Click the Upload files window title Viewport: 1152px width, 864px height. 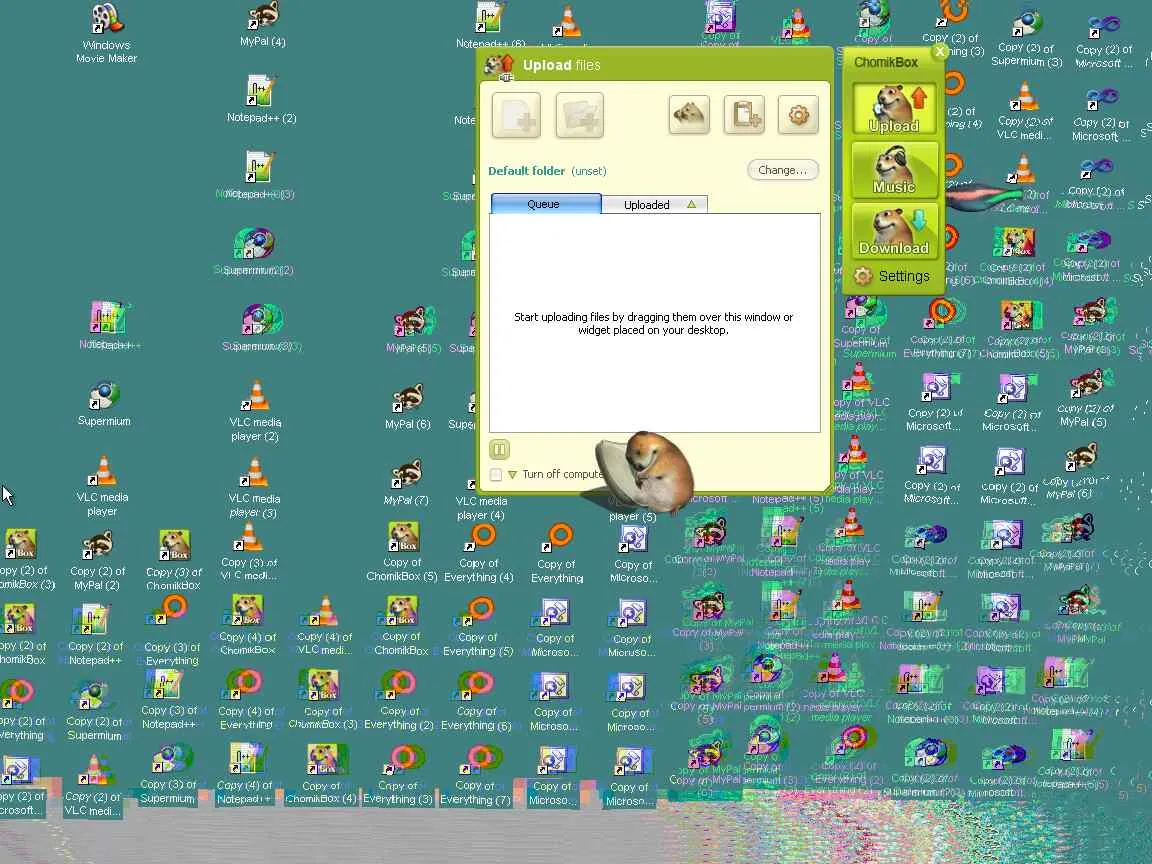click(x=561, y=65)
